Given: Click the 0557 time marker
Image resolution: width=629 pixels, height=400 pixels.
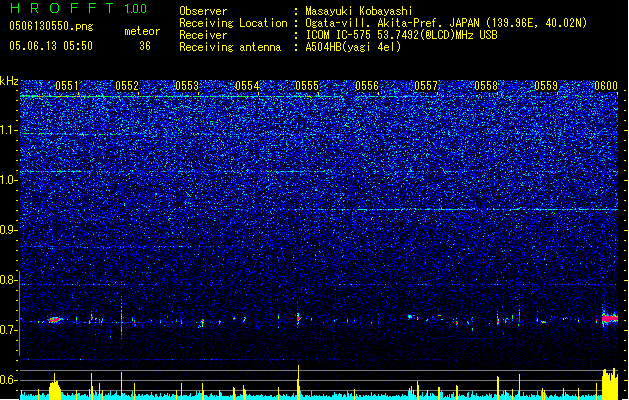Looking at the screenshot, I should click(426, 86).
